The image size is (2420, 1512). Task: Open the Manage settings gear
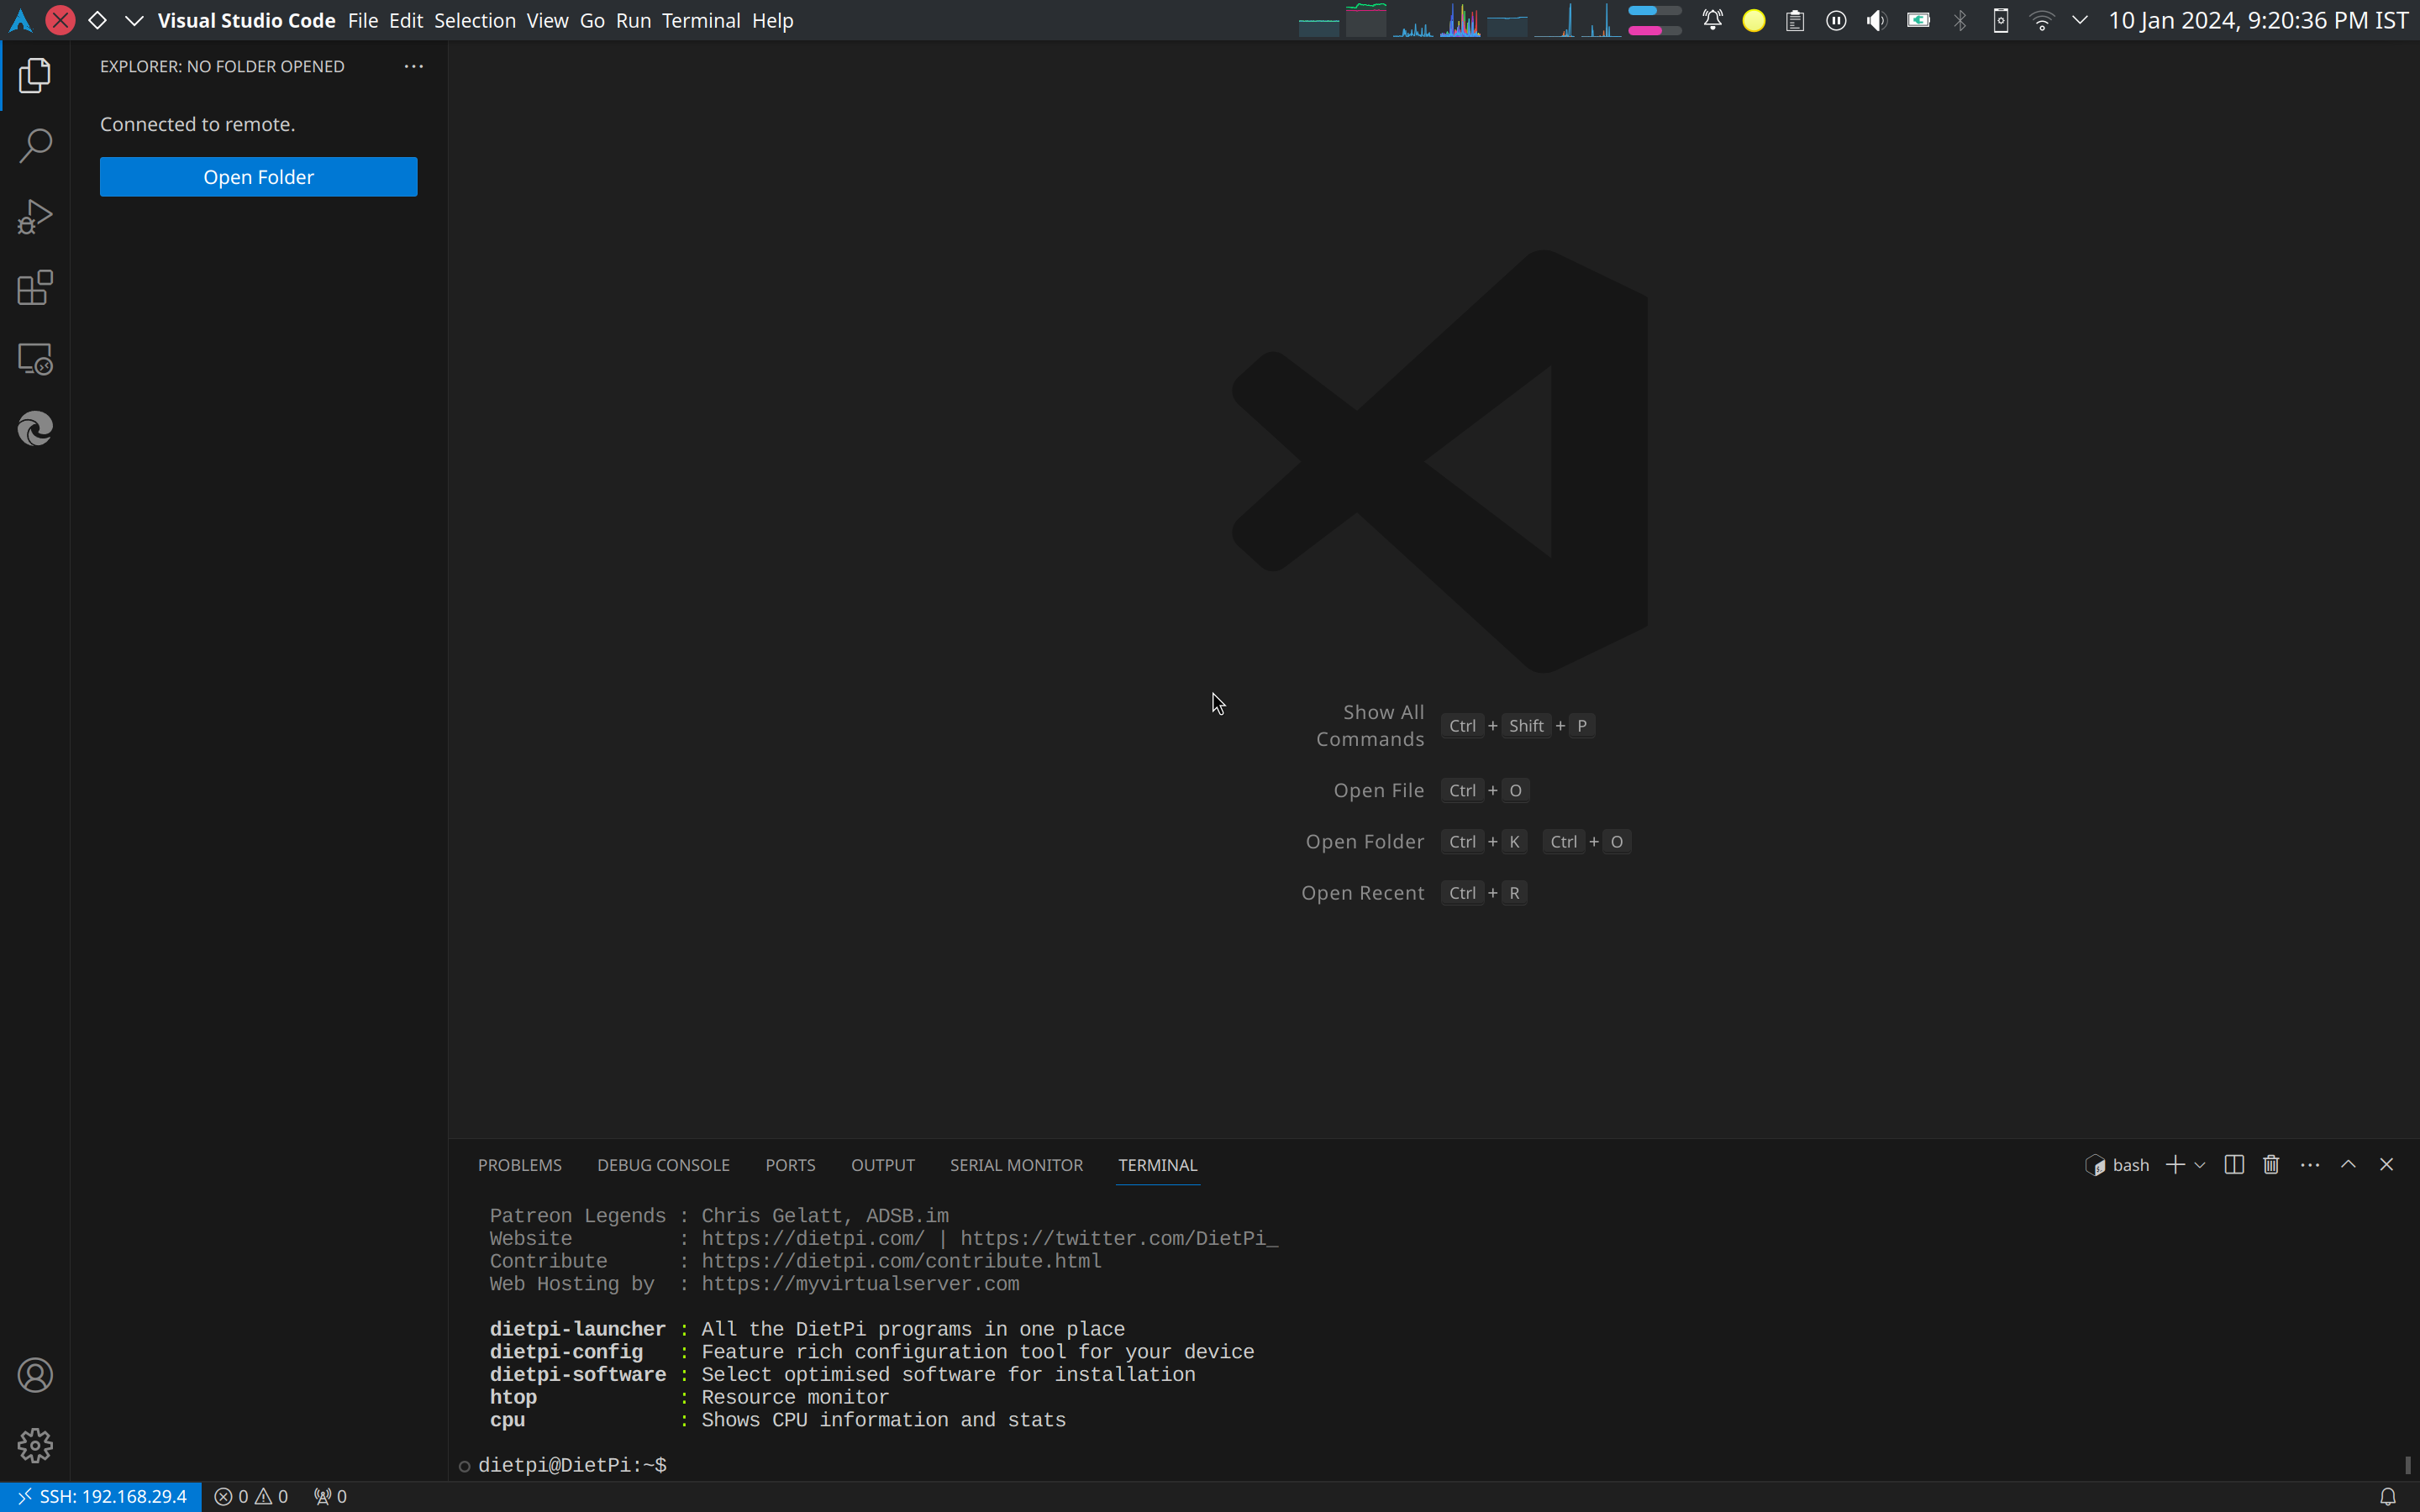[x=35, y=1445]
